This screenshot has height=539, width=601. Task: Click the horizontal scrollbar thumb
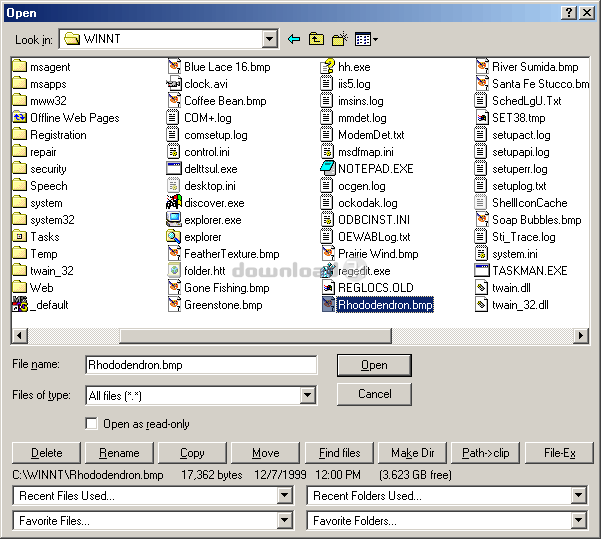coord(255,336)
